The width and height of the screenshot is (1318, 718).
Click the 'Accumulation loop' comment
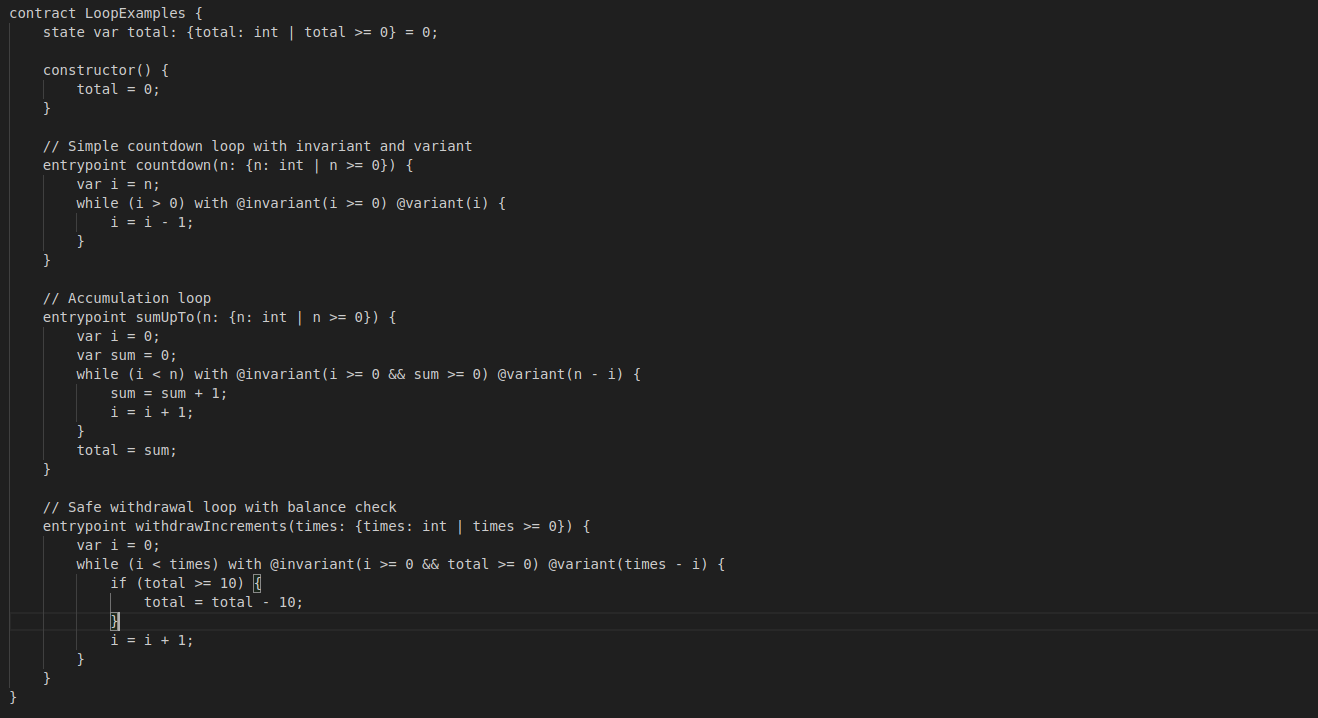(x=127, y=298)
